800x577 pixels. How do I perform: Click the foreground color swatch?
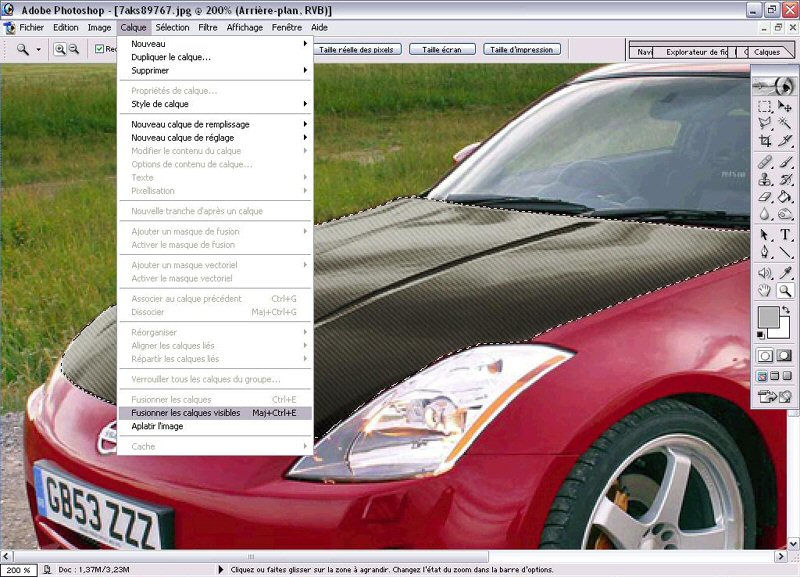point(767,316)
